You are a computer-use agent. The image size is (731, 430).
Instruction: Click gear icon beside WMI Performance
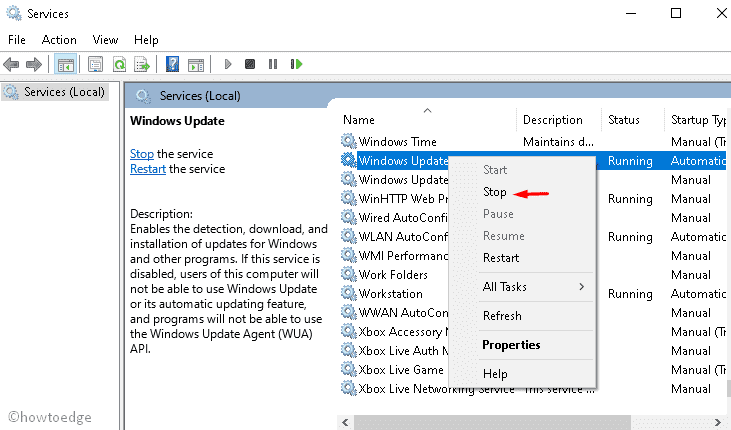click(x=348, y=256)
